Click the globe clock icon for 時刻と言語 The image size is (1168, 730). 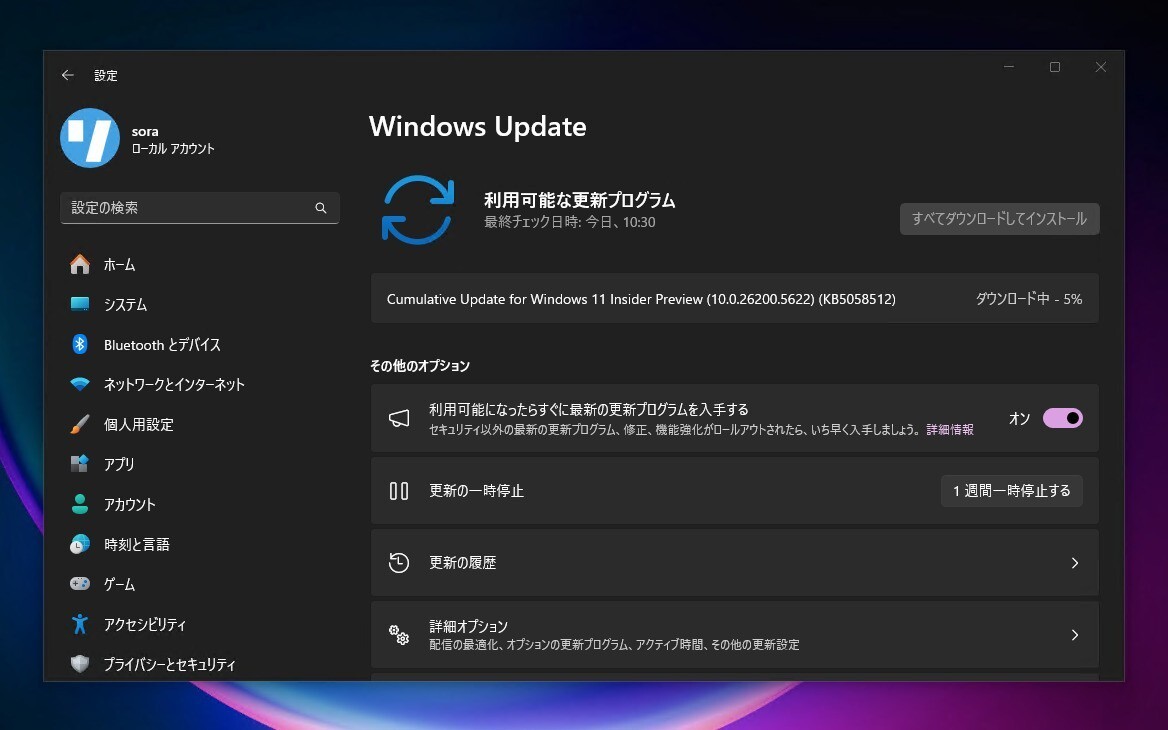pyautogui.click(x=80, y=545)
